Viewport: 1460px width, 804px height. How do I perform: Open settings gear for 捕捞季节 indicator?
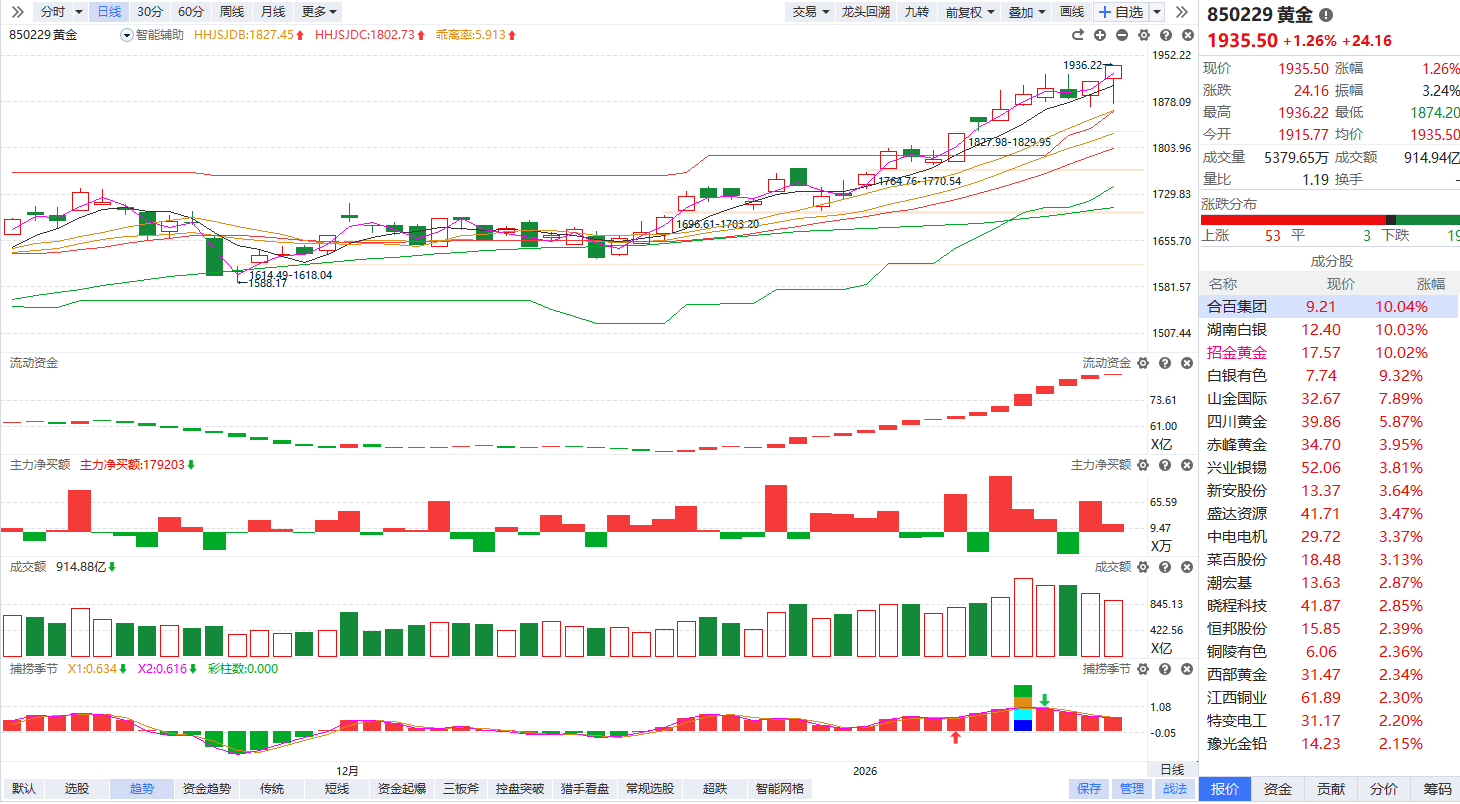pyautogui.click(x=1143, y=669)
